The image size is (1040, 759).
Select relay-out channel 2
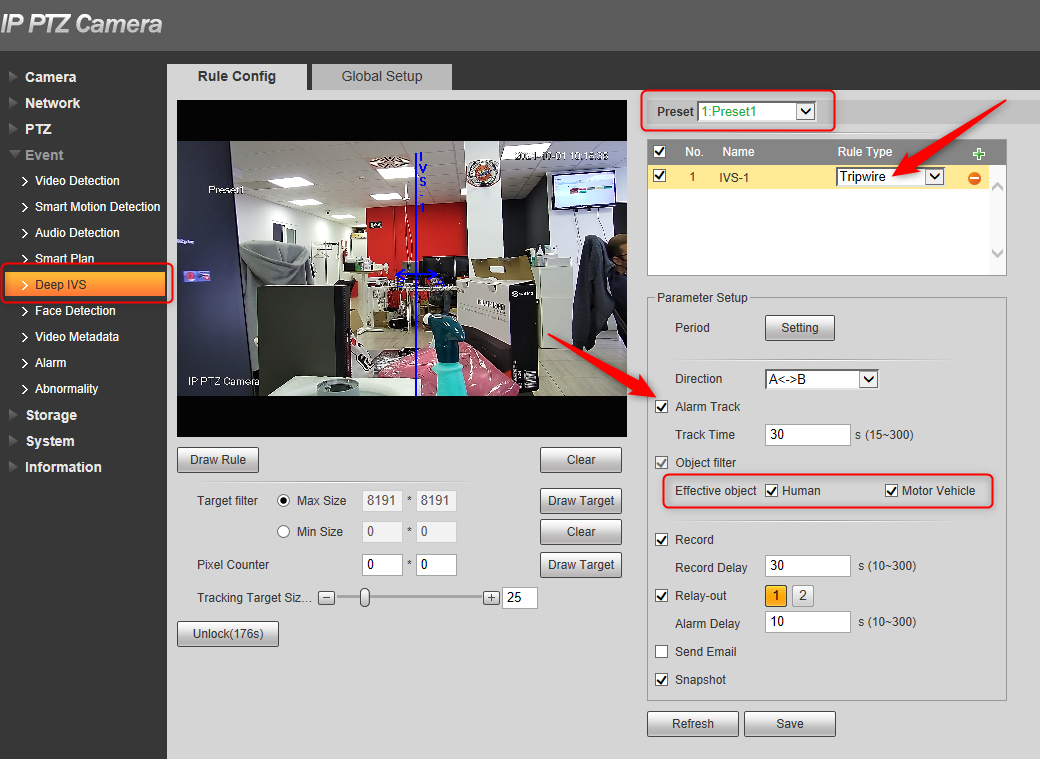click(801, 595)
